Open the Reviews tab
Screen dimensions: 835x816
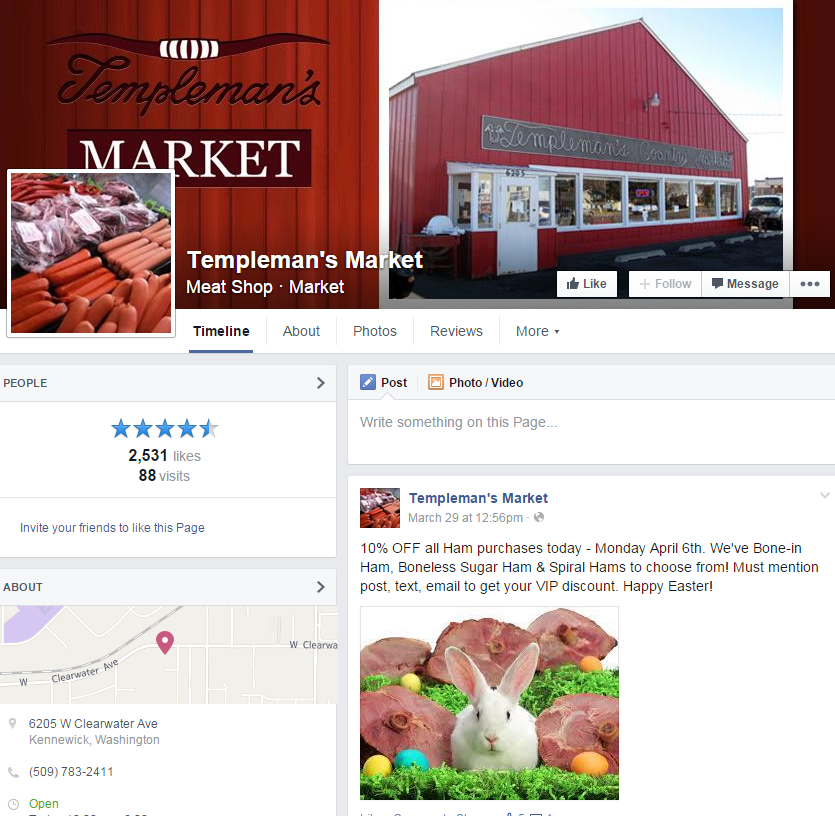point(456,331)
